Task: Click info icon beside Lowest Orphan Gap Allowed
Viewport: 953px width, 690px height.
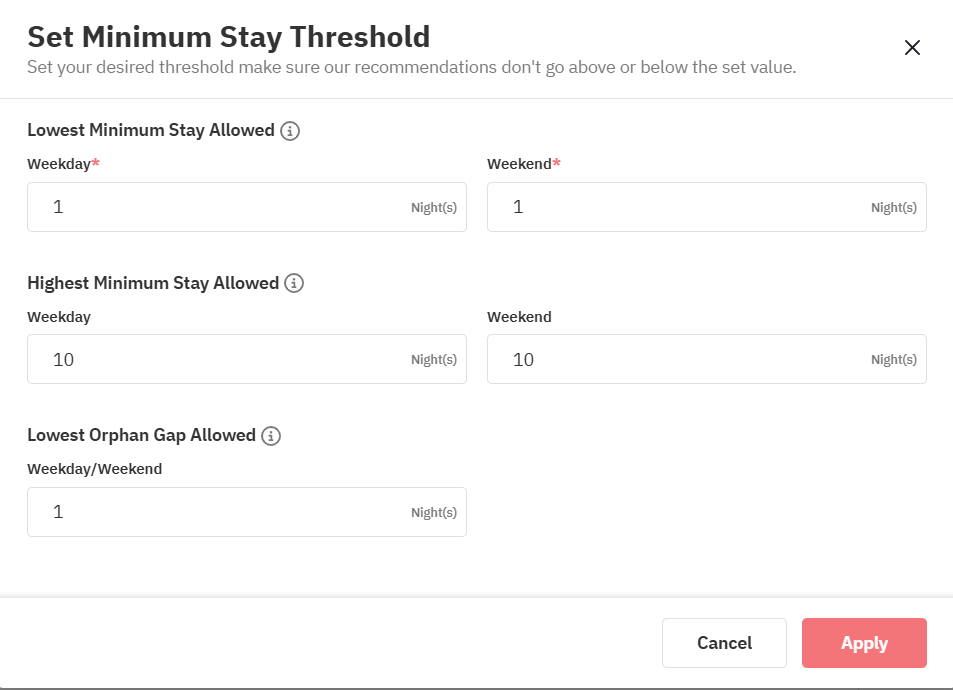Action: point(271,435)
